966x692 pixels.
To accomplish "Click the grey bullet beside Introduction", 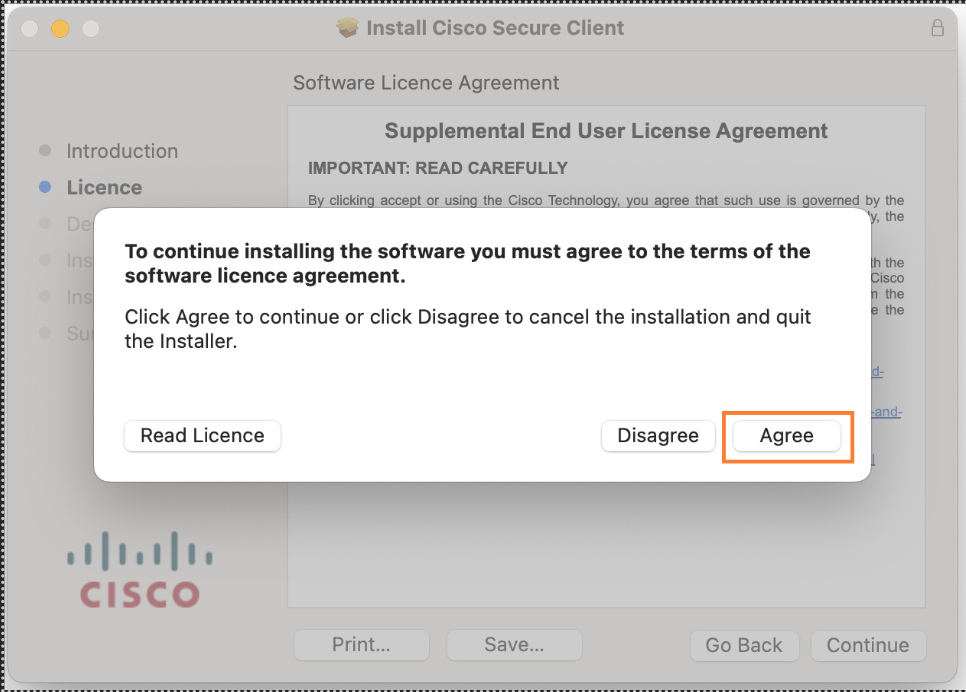I will pos(45,150).
